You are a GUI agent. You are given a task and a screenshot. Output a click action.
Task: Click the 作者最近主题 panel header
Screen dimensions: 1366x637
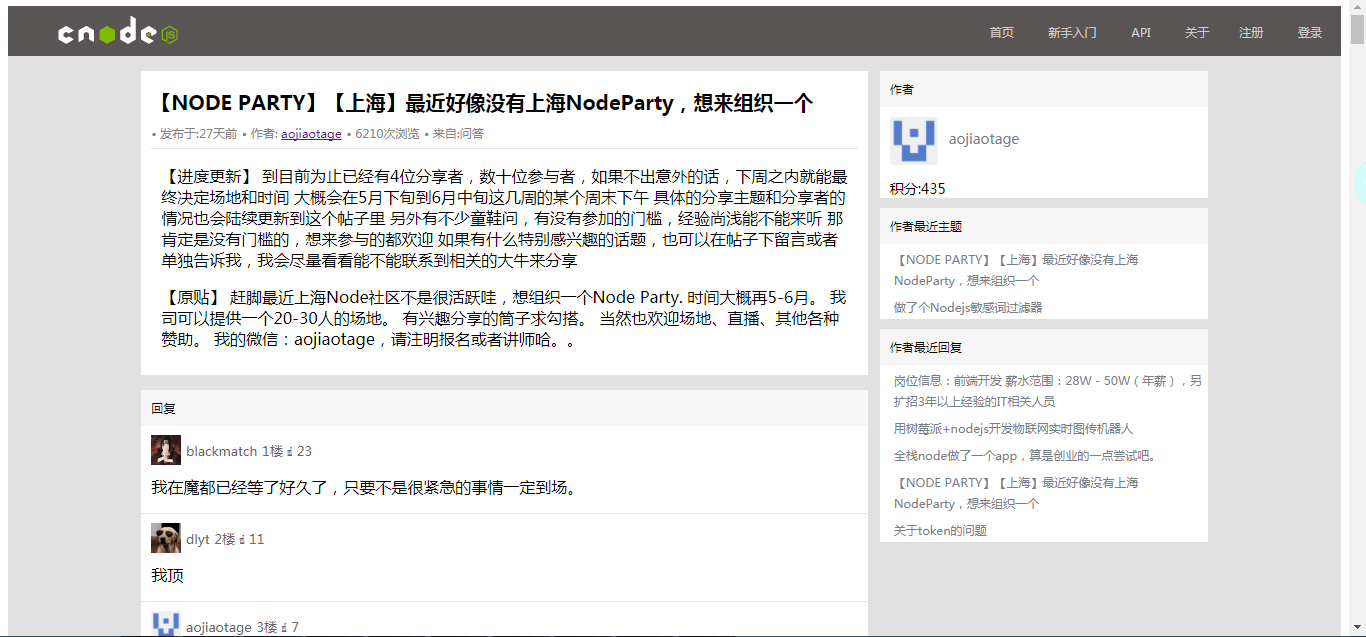[x=1044, y=226]
